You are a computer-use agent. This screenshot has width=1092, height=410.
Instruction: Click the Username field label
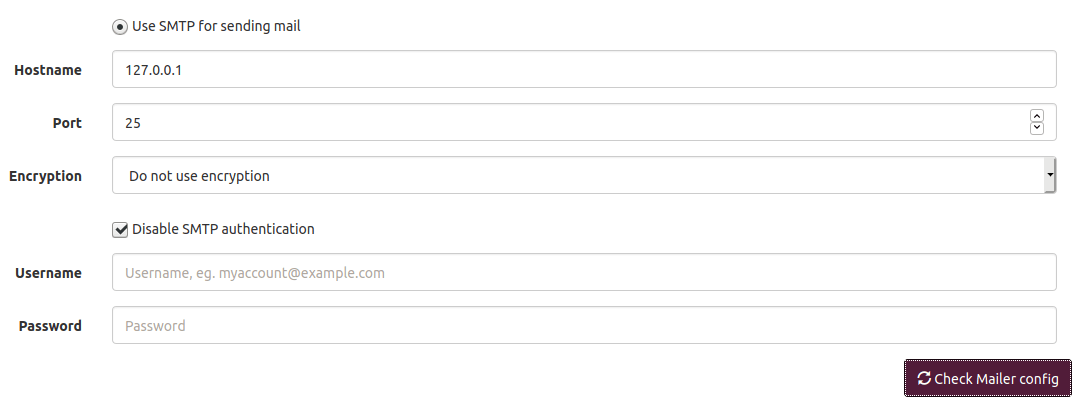(x=48, y=272)
